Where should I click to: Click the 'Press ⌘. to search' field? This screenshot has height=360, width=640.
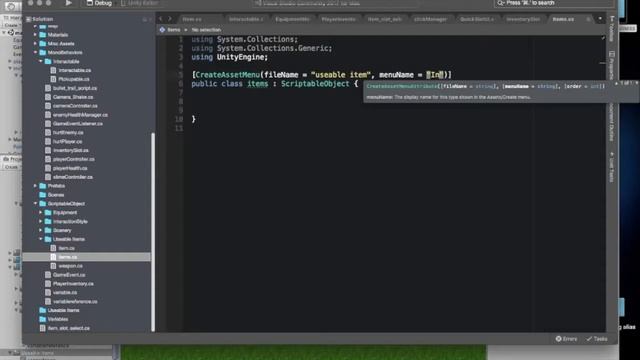(x=553, y=3)
